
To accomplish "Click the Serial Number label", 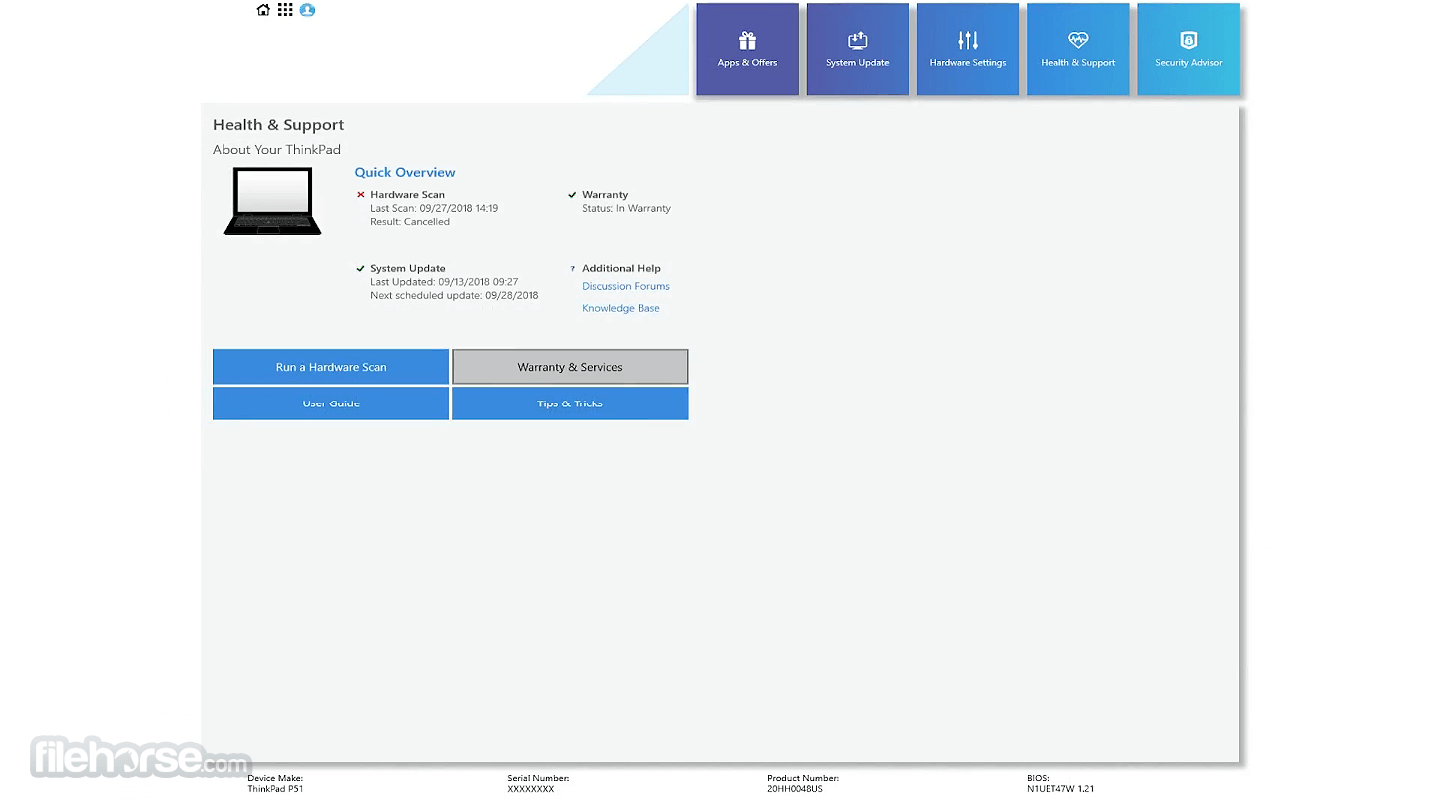I will point(538,778).
